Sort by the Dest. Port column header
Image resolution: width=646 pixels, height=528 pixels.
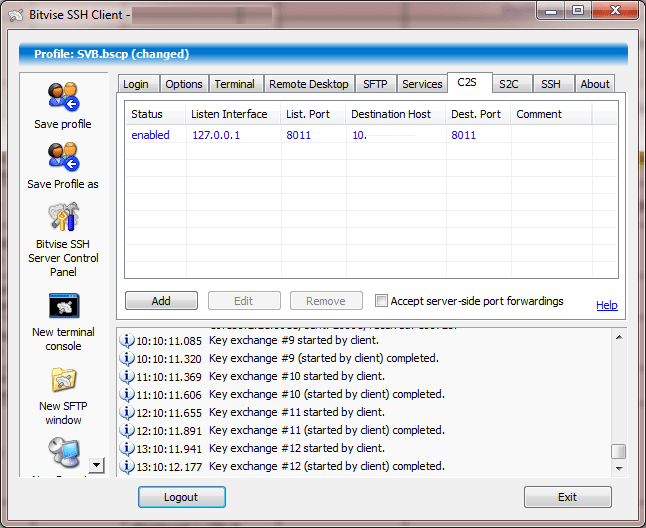pyautogui.click(x=476, y=114)
